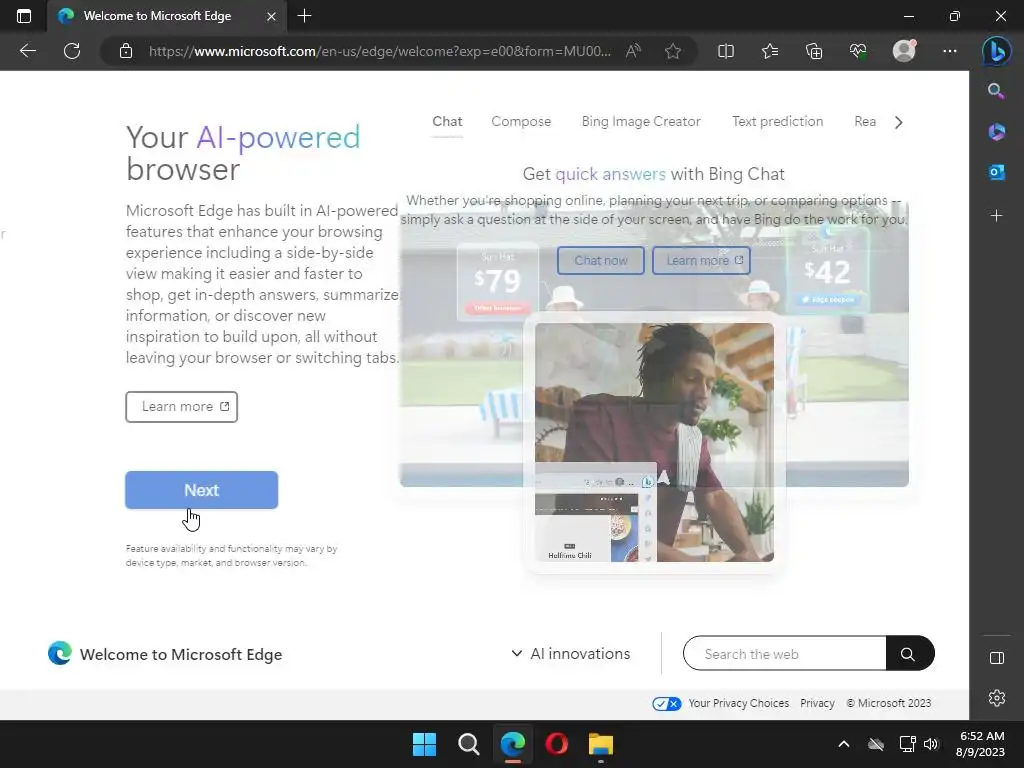The width and height of the screenshot is (1024, 768).
Task: Open sidebar settings gear
Action: point(997,697)
